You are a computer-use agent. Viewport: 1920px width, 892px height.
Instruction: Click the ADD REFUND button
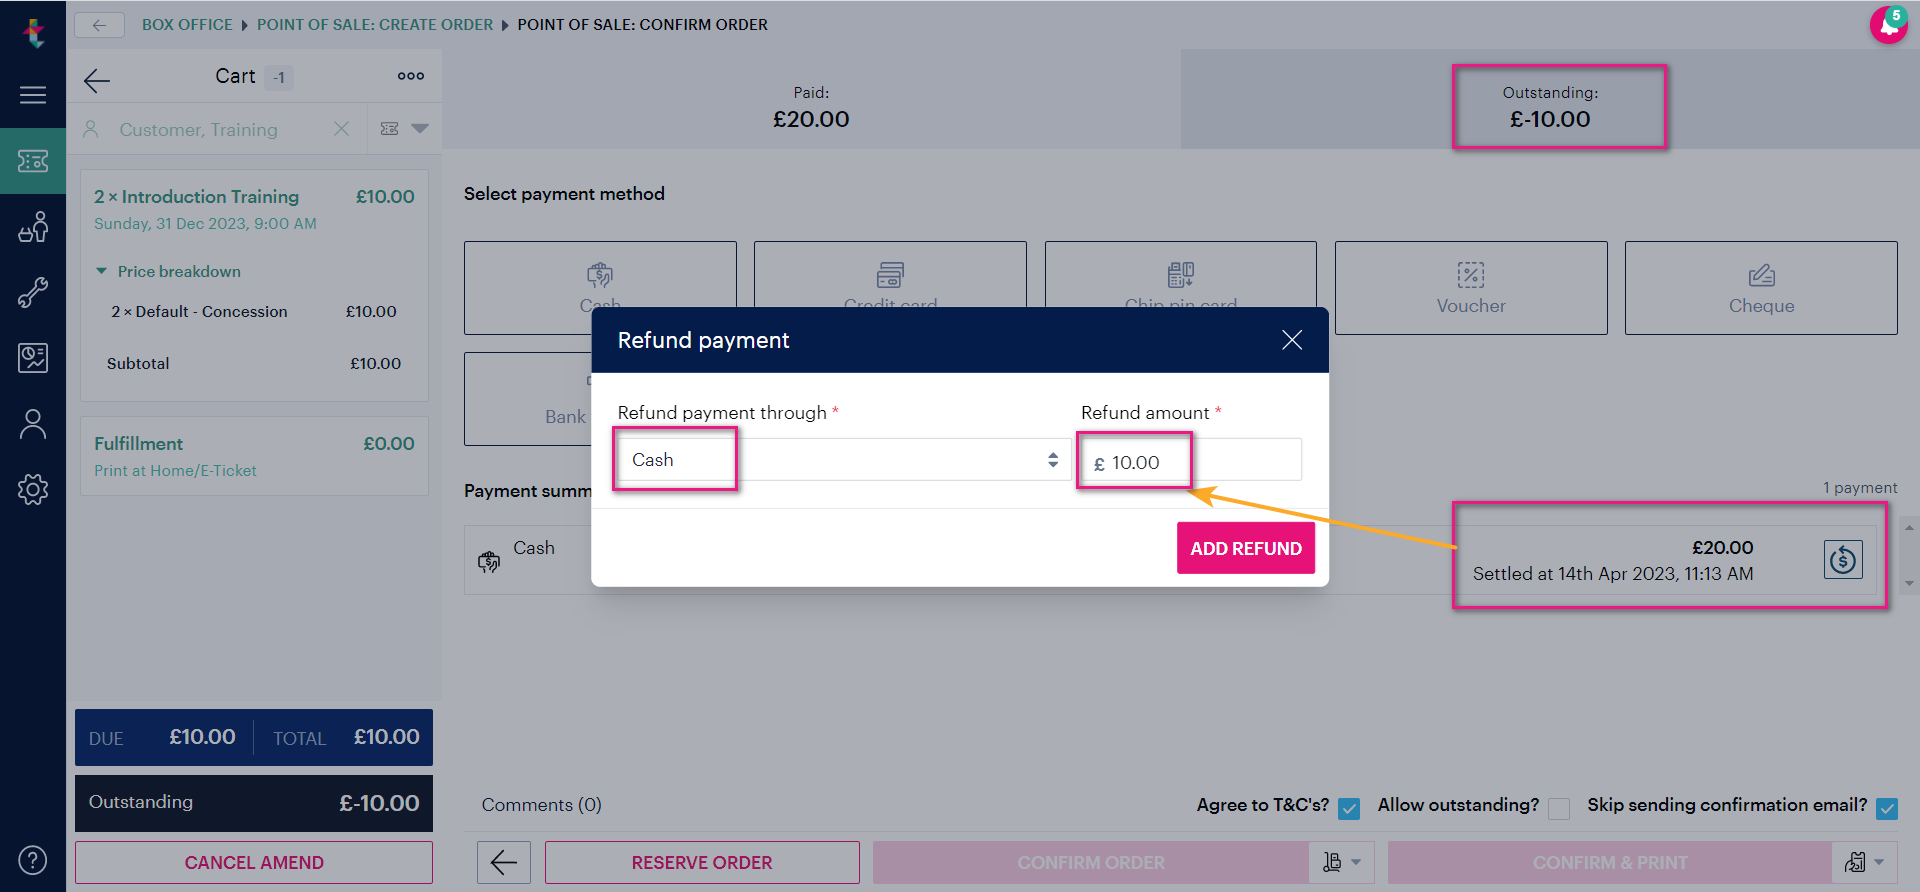(x=1246, y=548)
